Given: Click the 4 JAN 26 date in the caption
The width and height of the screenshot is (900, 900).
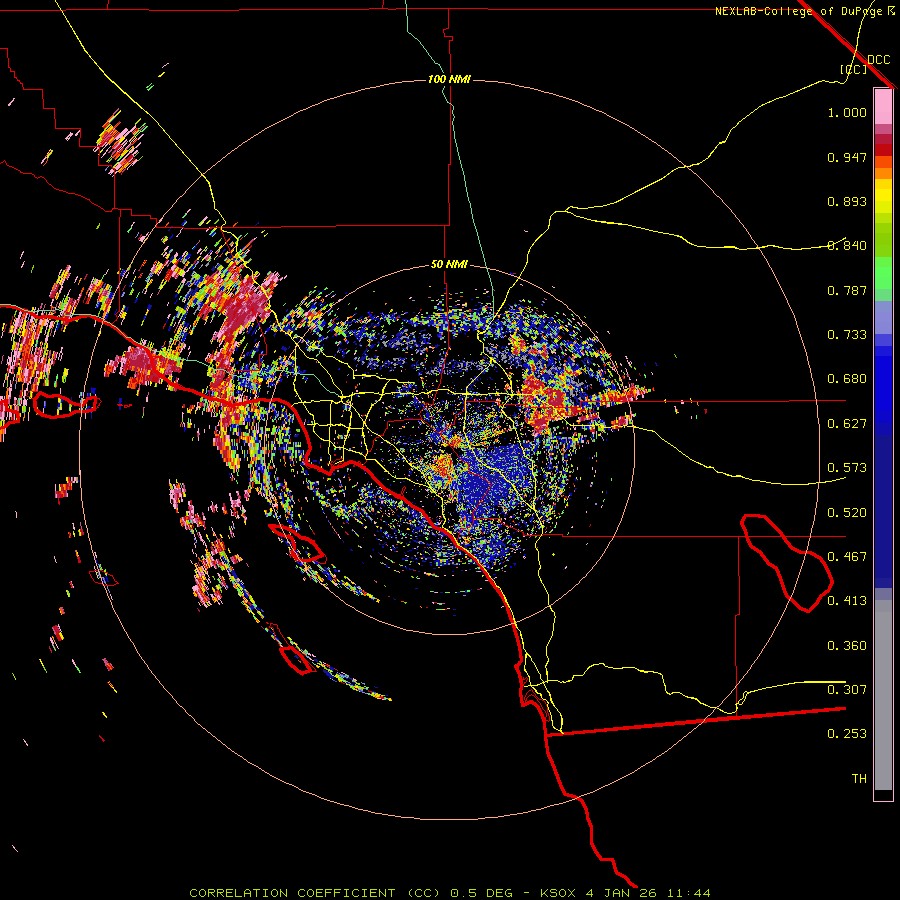Looking at the screenshot, I should (x=621, y=893).
